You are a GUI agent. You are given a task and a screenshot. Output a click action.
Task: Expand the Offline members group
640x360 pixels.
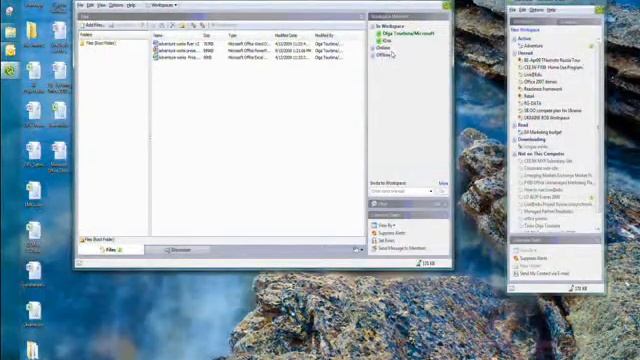(373, 55)
